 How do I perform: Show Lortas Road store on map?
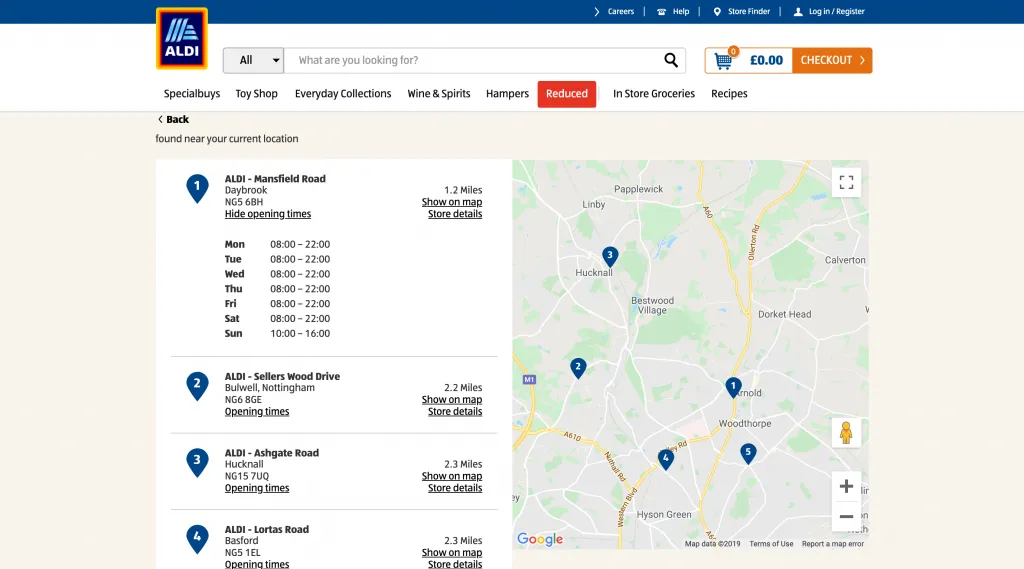click(x=452, y=553)
